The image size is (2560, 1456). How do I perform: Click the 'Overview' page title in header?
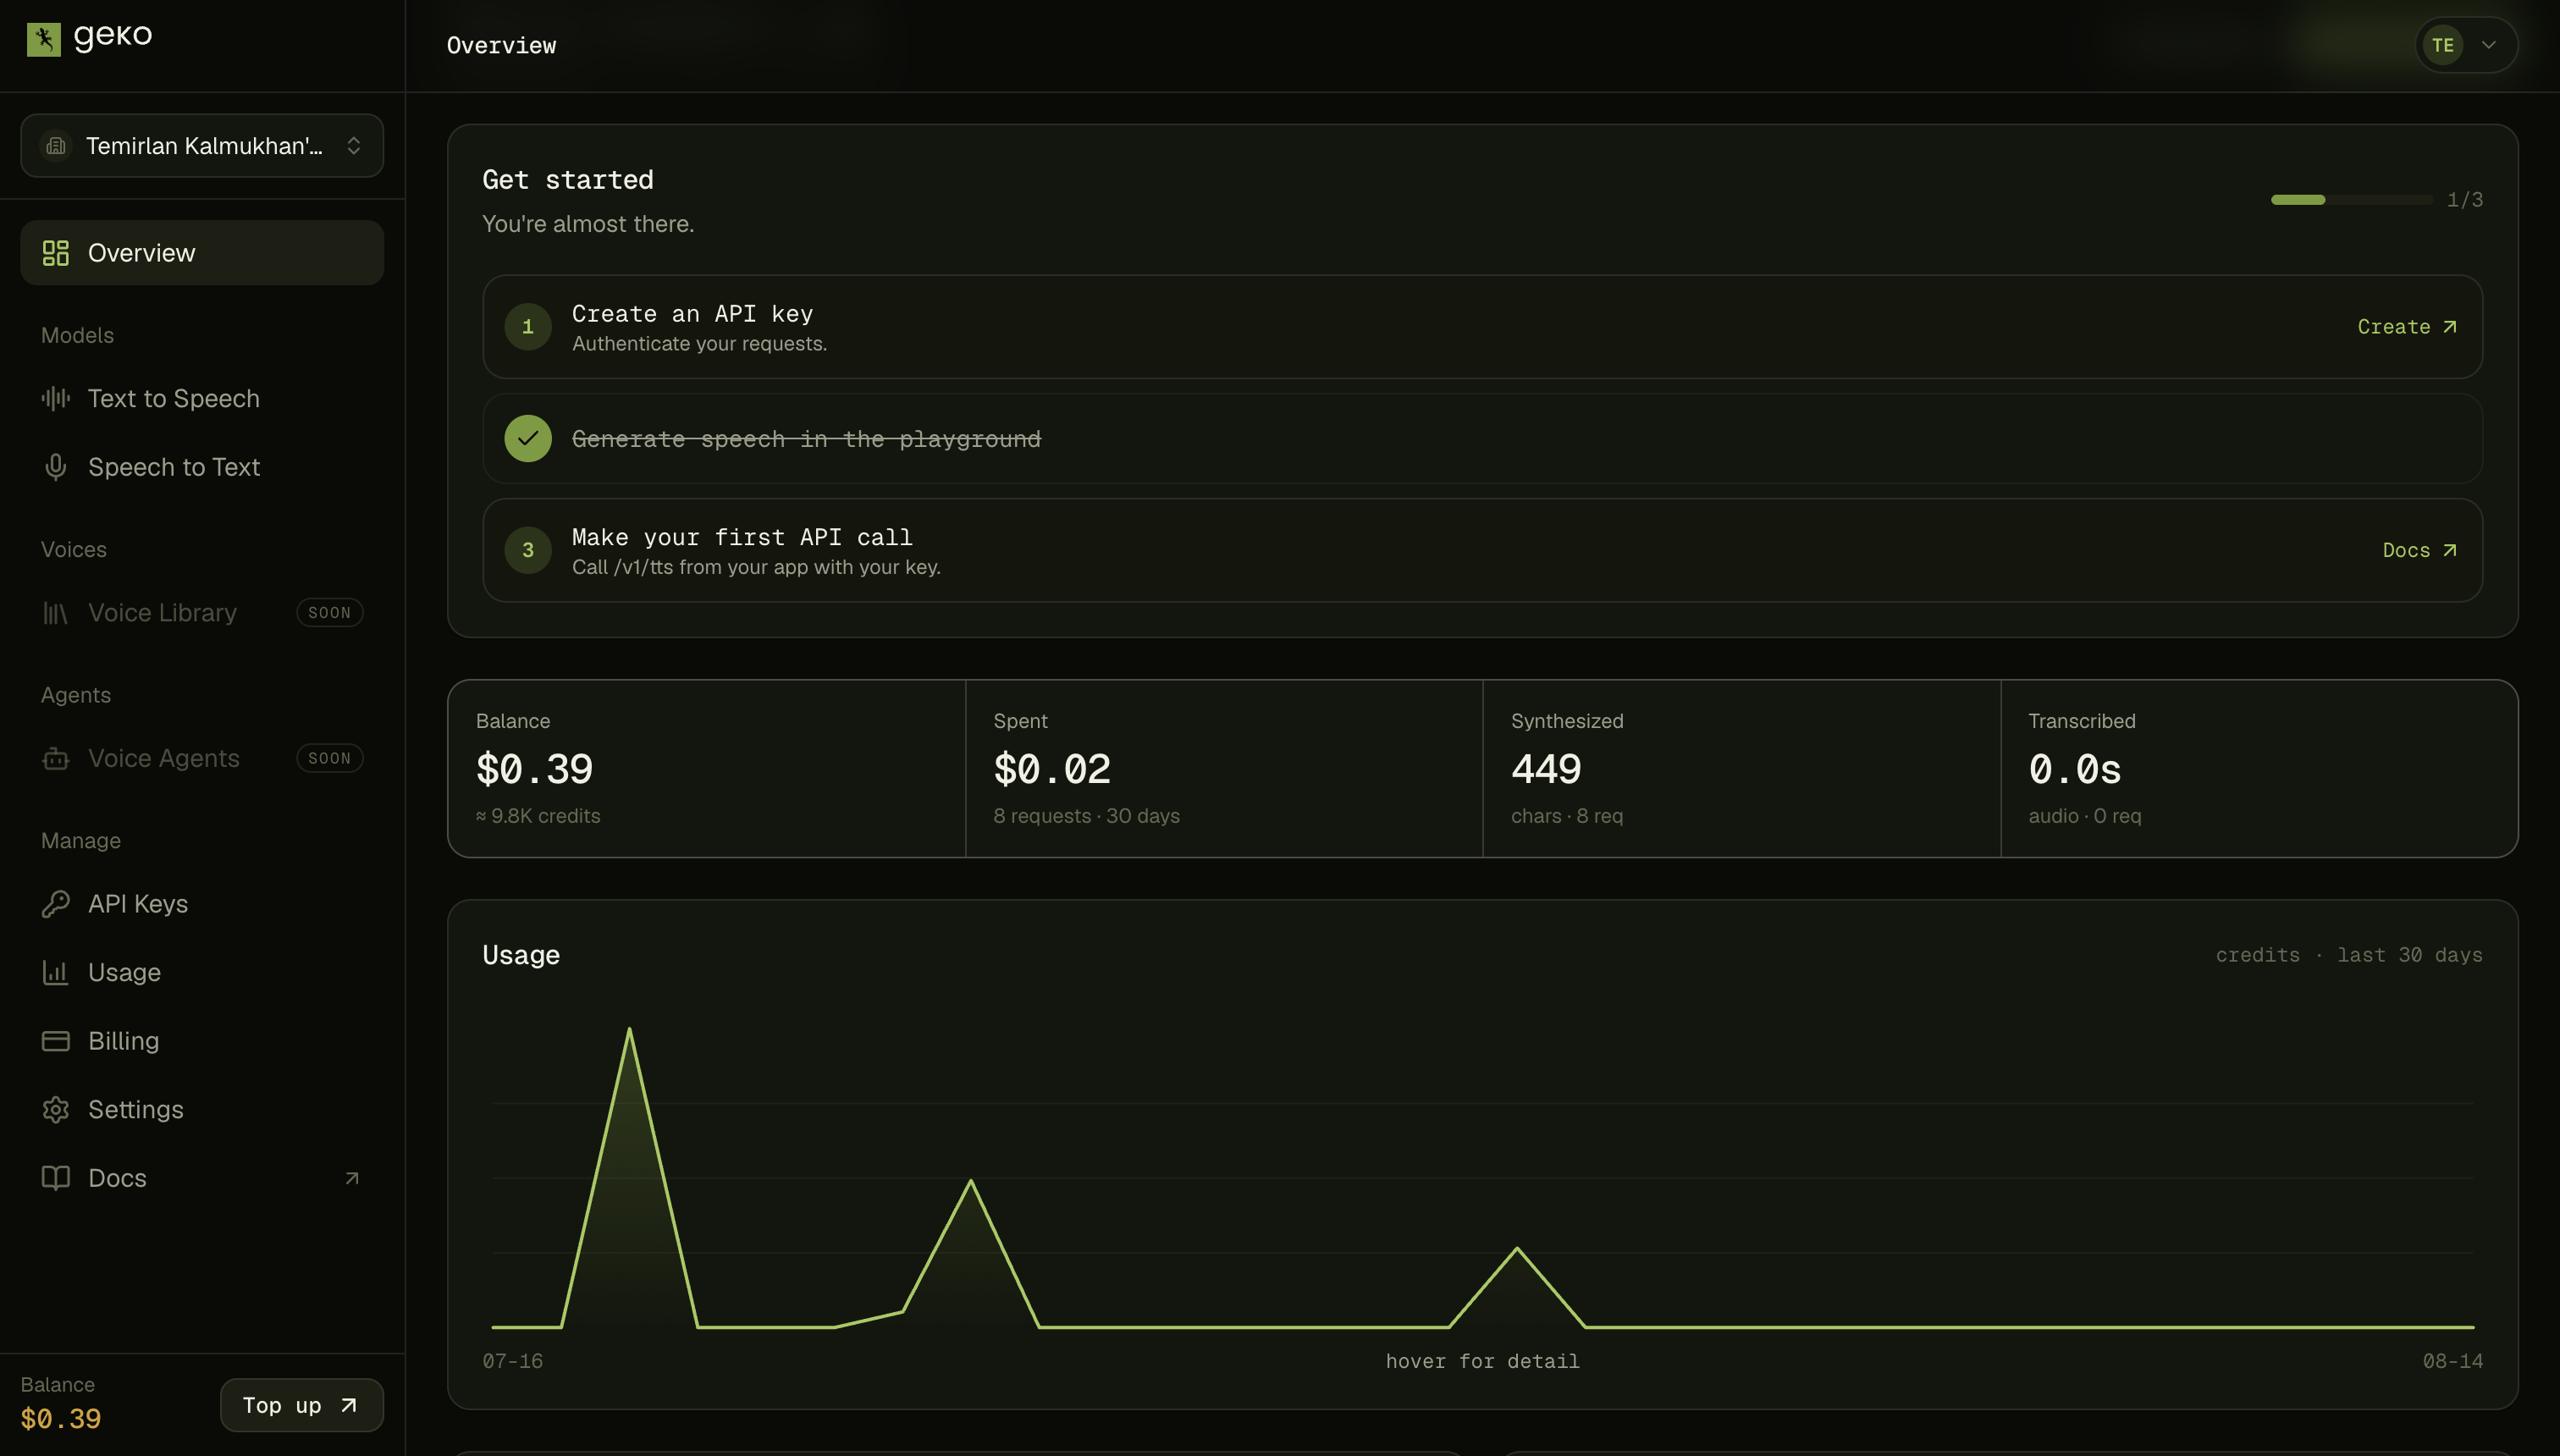coord(501,45)
